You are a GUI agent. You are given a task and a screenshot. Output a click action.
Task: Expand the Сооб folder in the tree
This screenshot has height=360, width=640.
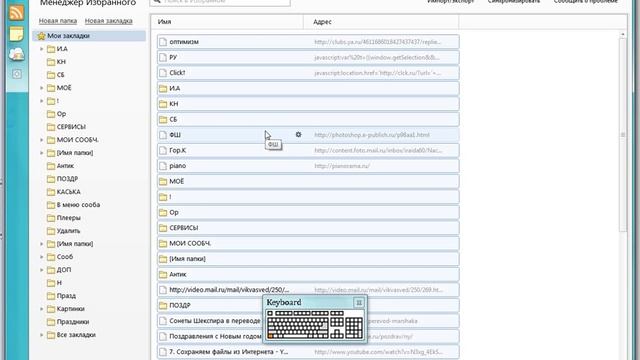tap(42, 257)
